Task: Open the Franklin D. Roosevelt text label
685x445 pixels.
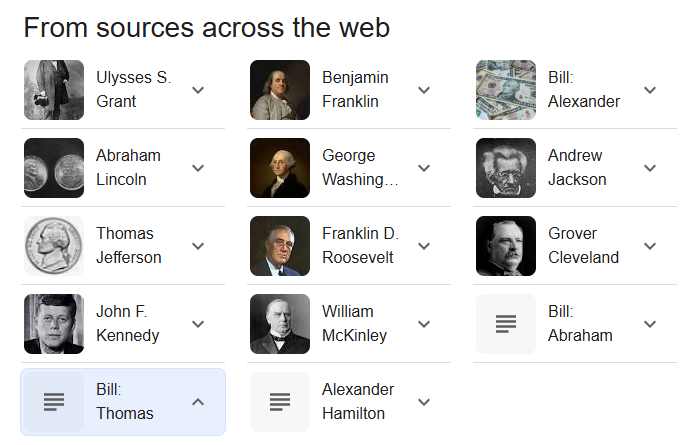Action: click(360, 246)
